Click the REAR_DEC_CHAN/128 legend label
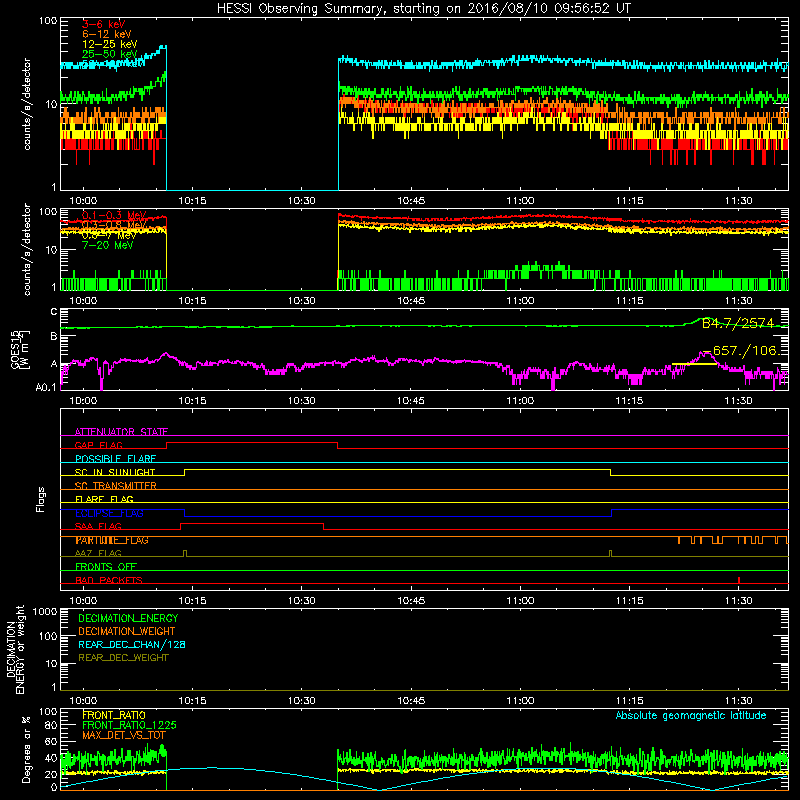 pos(132,644)
